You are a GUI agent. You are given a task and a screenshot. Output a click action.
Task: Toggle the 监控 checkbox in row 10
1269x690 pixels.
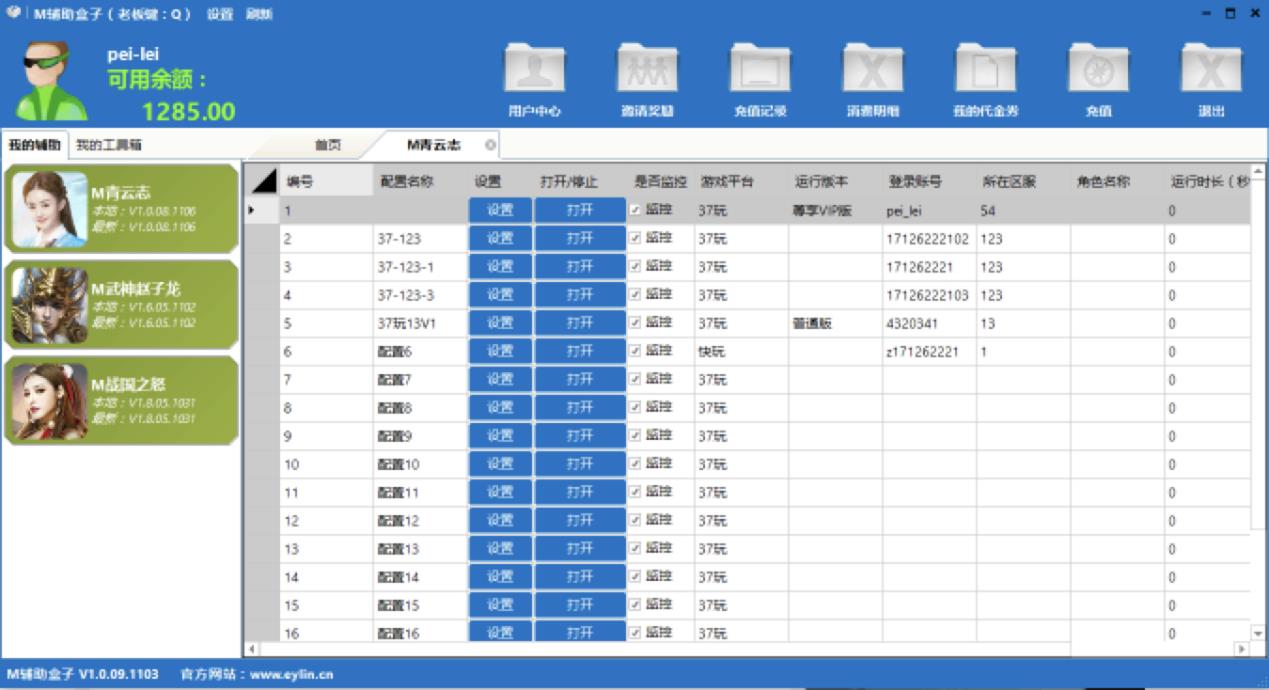(636, 463)
